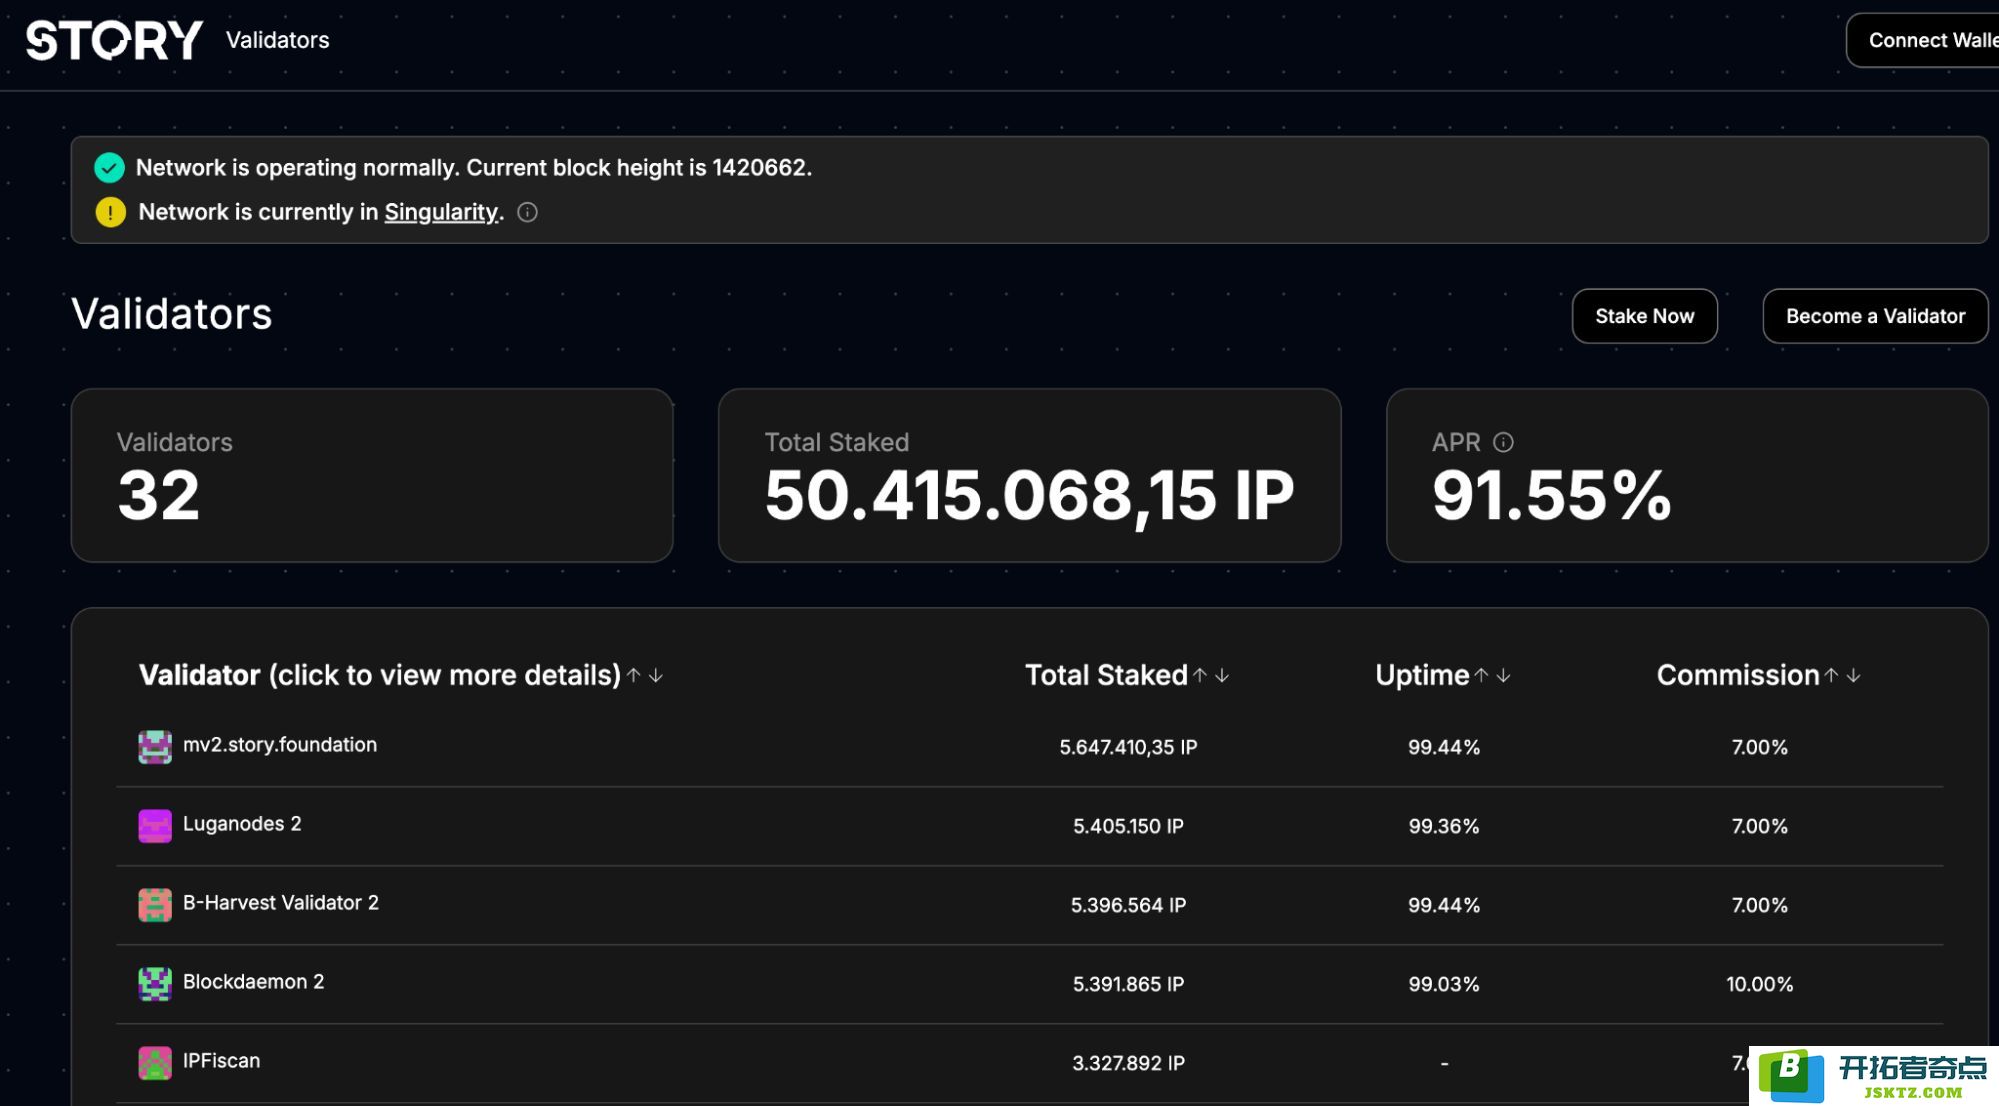The height and width of the screenshot is (1106, 1999).
Task: Click the STORY logo
Action: 114,40
